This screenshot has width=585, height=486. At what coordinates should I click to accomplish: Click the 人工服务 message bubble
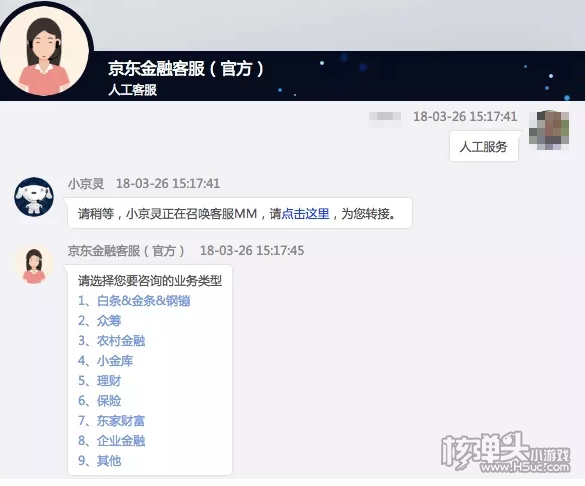point(484,146)
